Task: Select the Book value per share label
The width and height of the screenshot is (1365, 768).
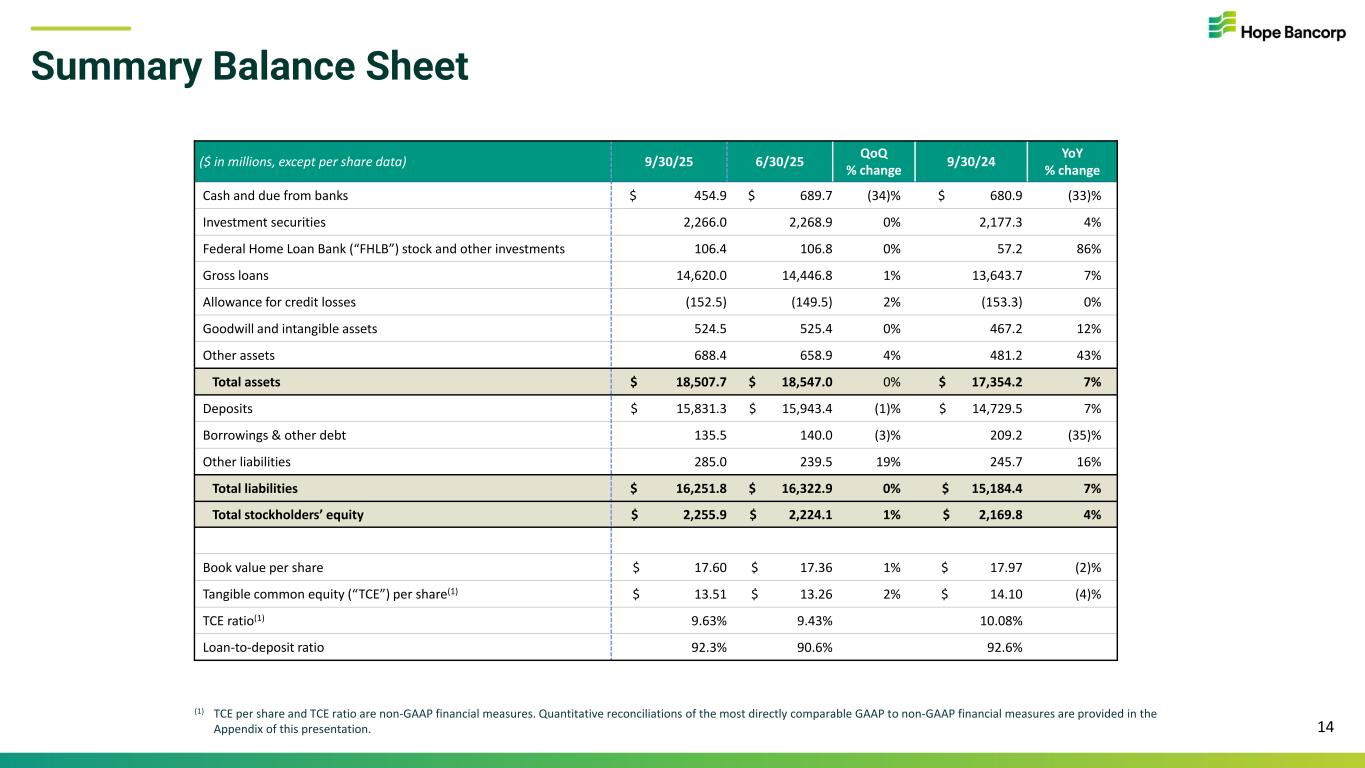Action: coord(262,567)
